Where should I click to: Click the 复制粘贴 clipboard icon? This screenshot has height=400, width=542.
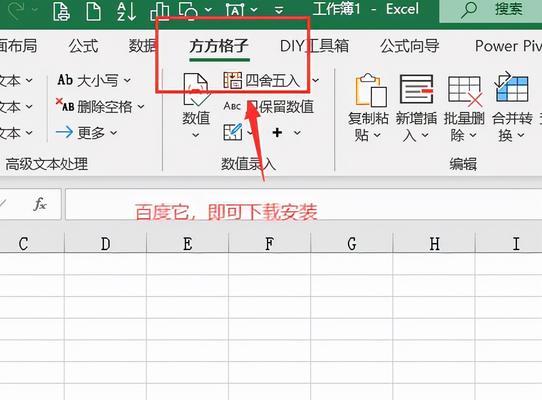pos(371,90)
